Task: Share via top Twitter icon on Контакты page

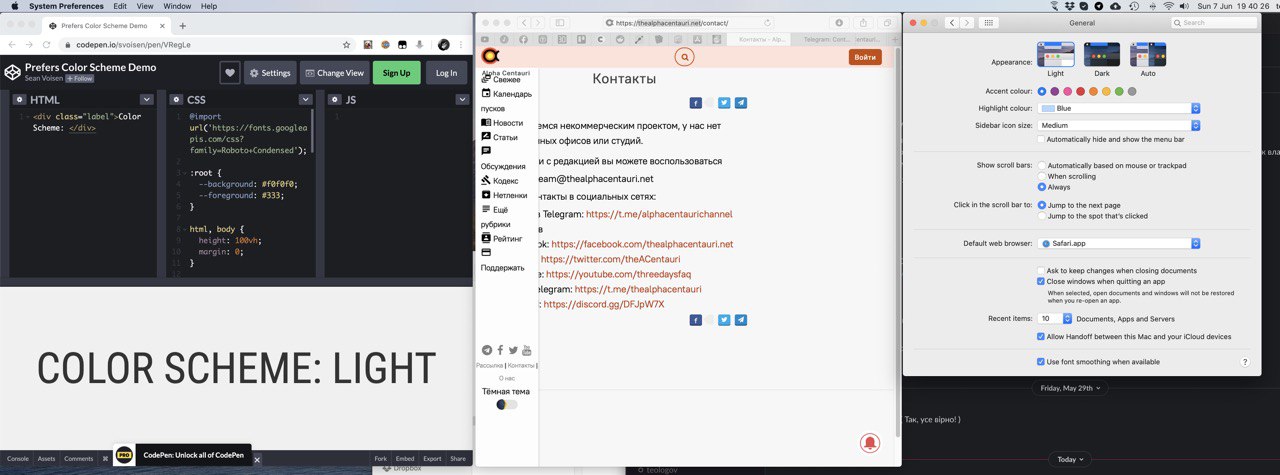Action: [724, 102]
